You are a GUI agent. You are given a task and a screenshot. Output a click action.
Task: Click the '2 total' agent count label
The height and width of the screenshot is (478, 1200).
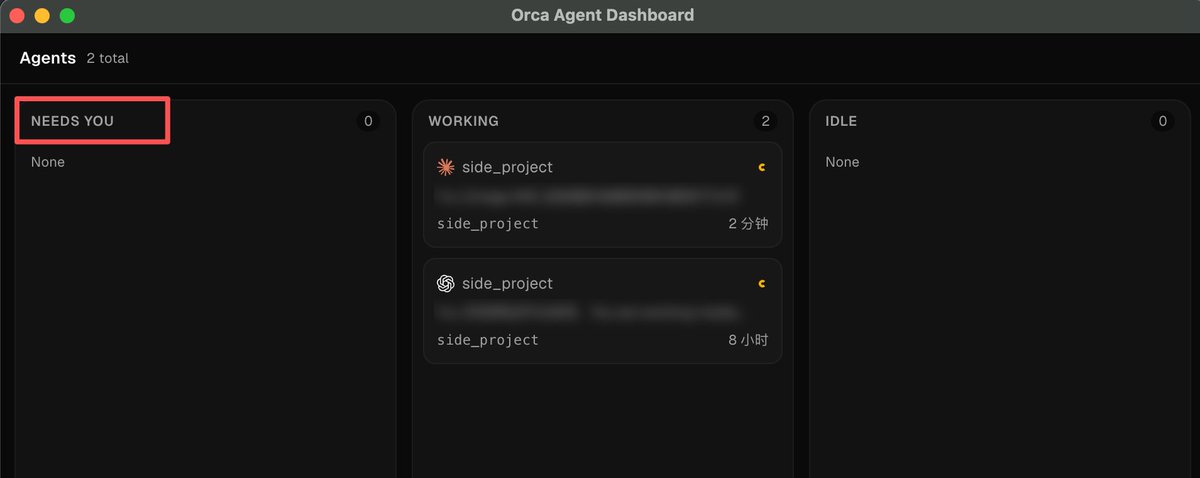(x=107, y=59)
